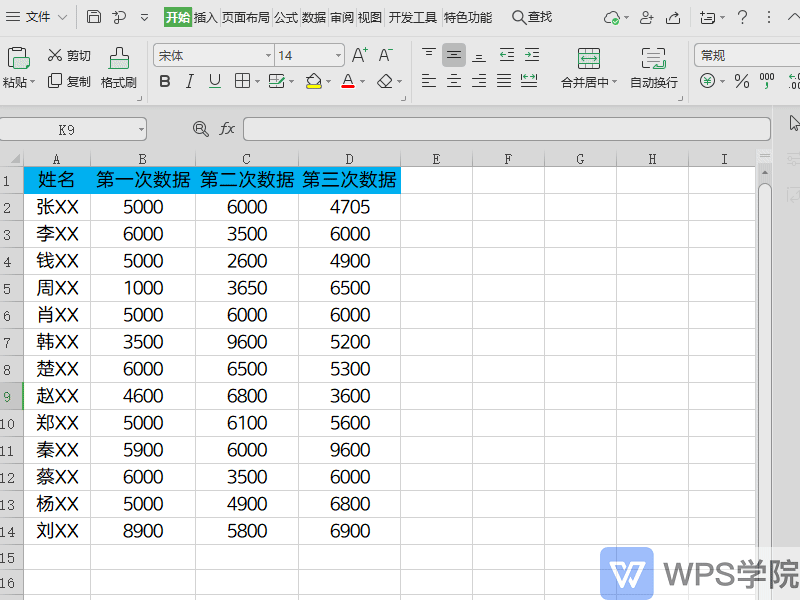This screenshot has height=600, width=800.
Task: Click the eraser clear-format icon
Action: pyautogui.click(x=385, y=82)
